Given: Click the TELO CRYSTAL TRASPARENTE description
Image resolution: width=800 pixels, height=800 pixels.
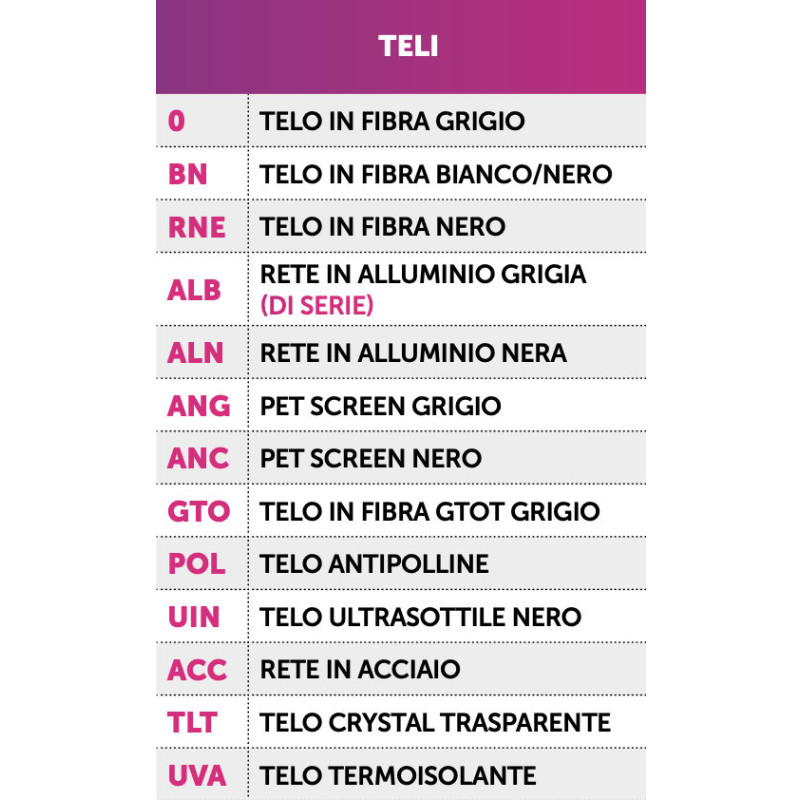Looking at the screenshot, I should coord(435,722).
